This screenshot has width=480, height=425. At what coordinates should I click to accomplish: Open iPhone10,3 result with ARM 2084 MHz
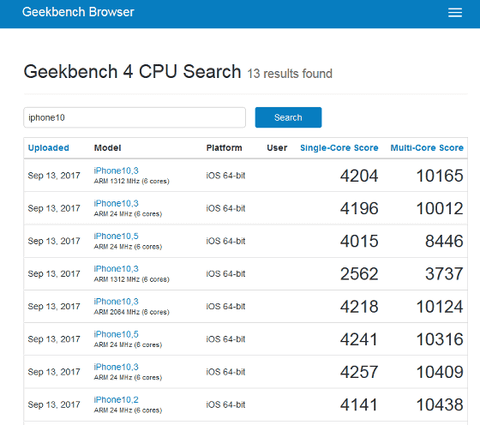coord(116,301)
